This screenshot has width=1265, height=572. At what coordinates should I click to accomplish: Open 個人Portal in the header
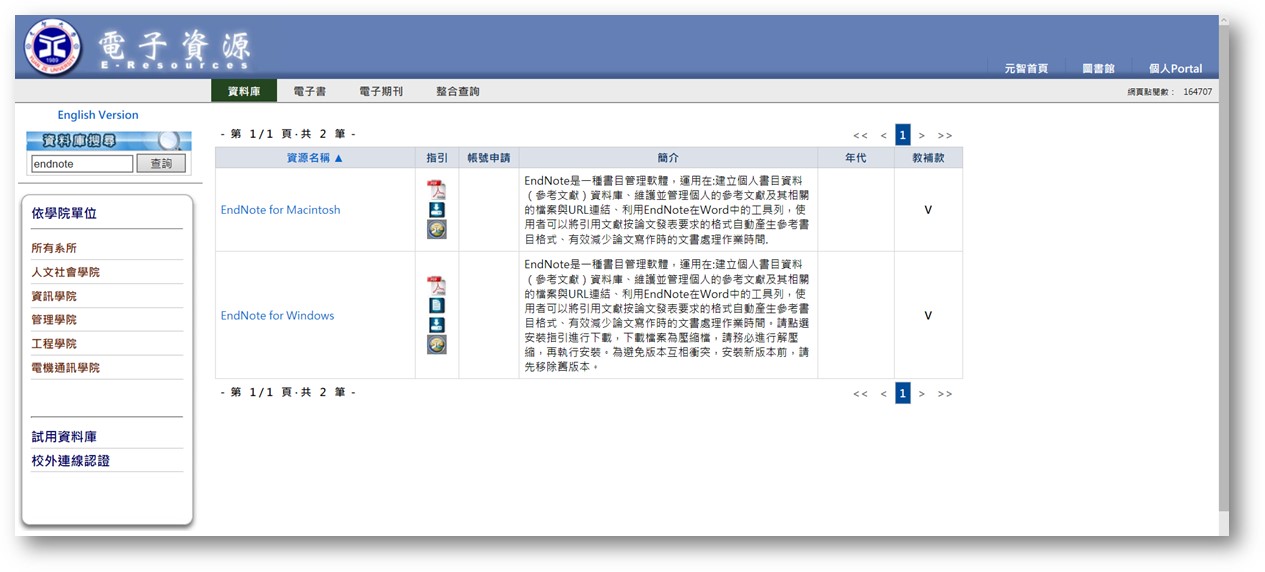(1175, 69)
